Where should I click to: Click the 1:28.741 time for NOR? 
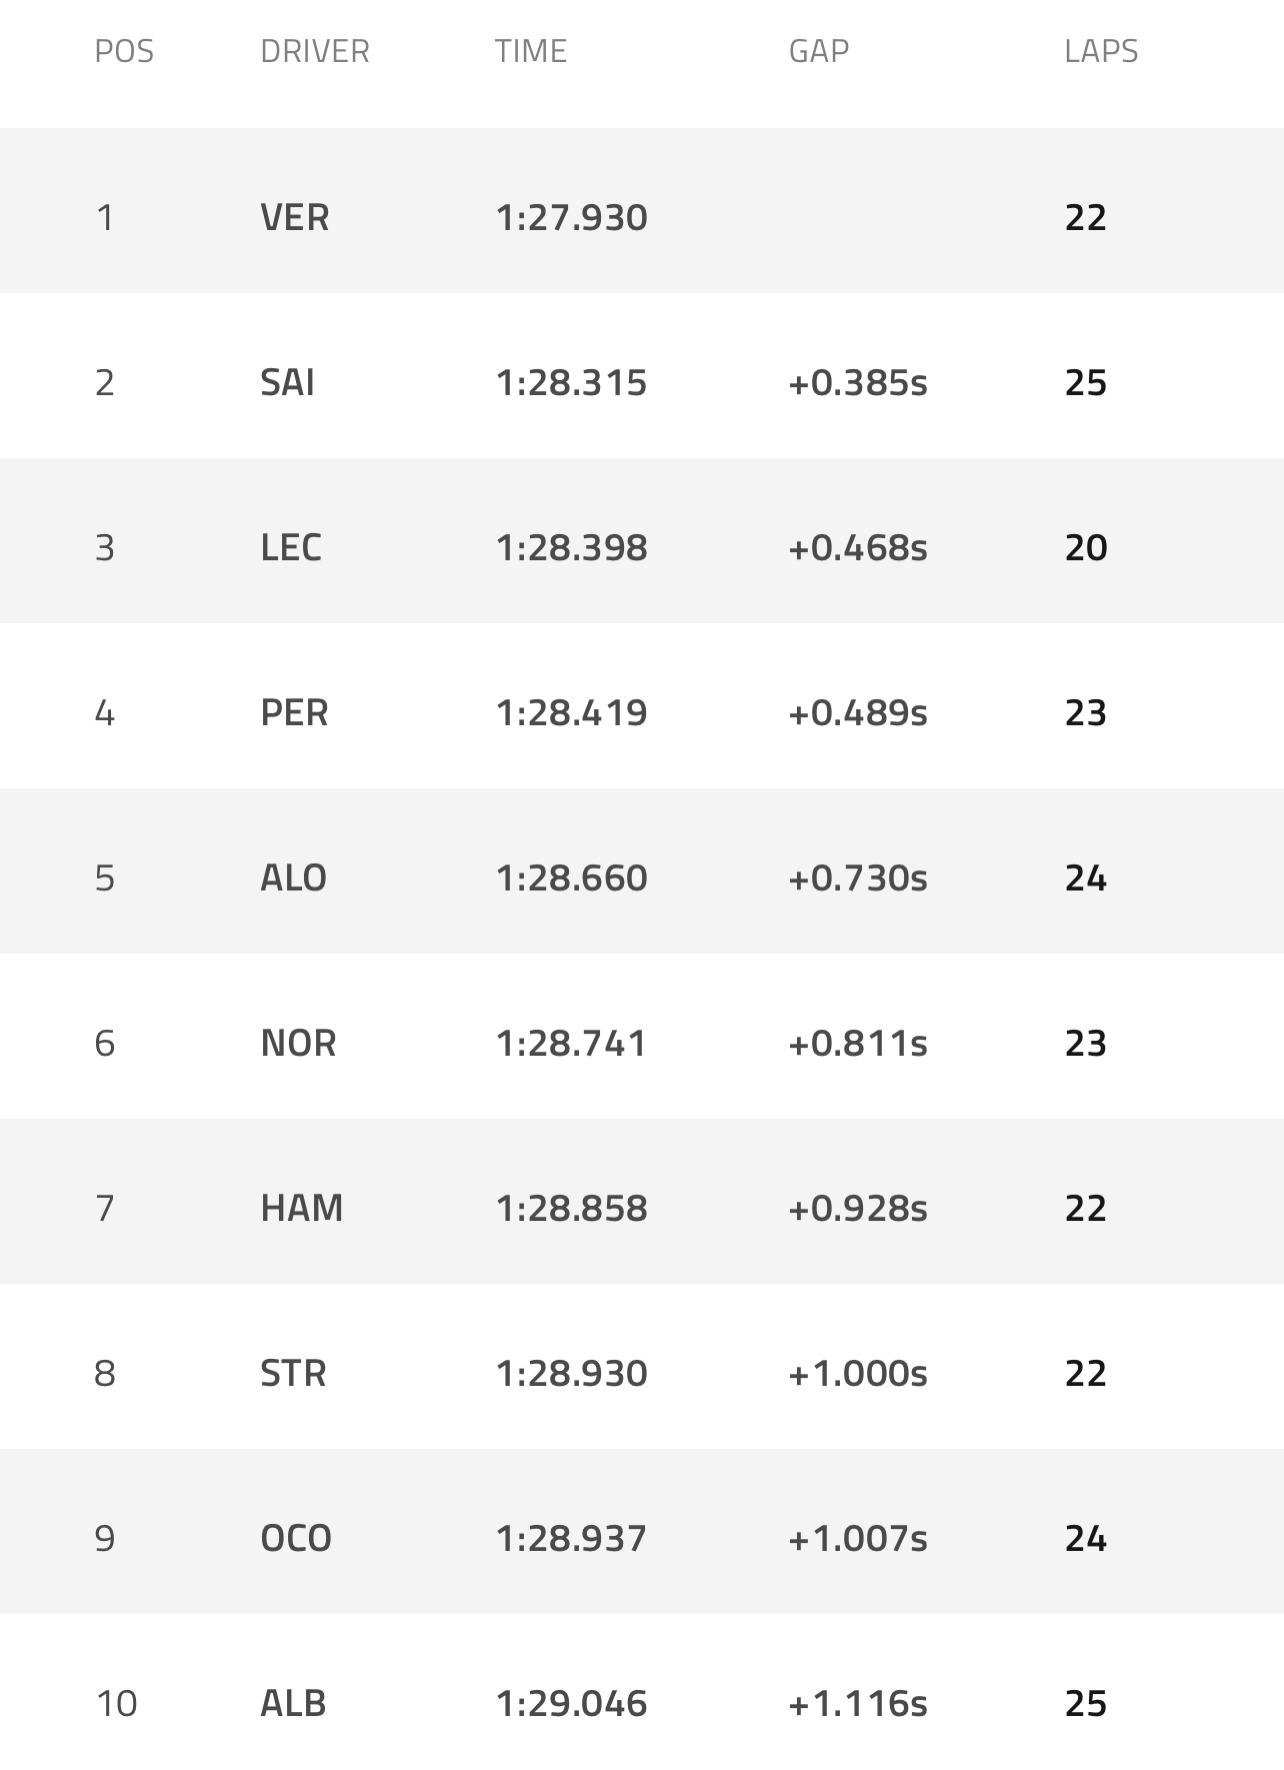(571, 1043)
